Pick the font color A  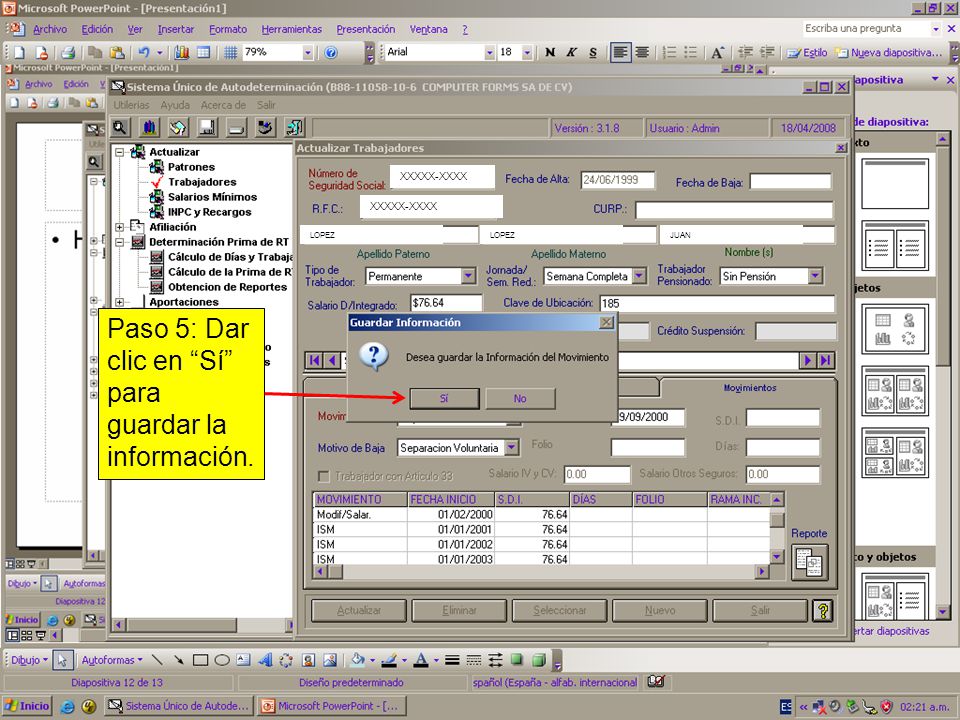pos(421,660)
